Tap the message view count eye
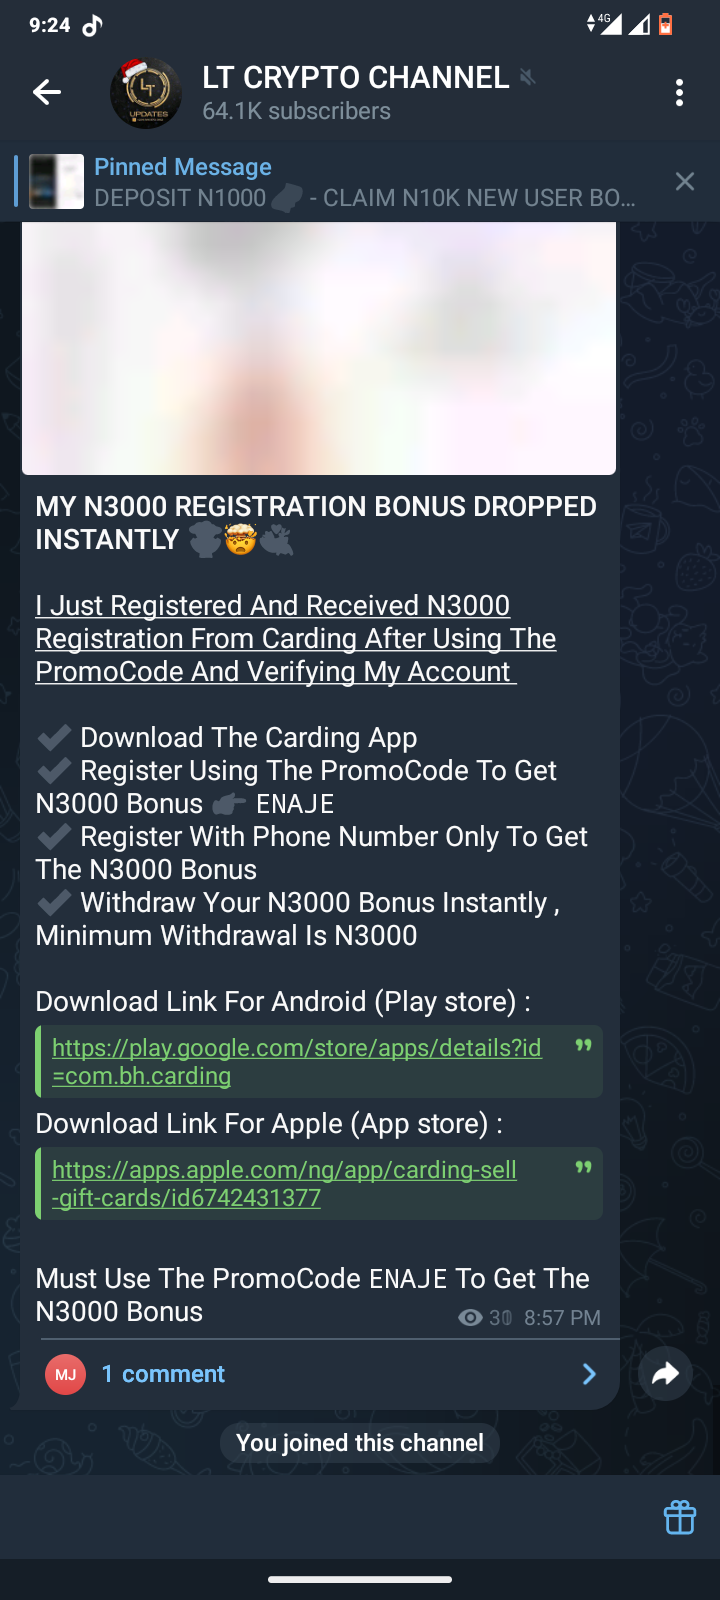Viewport: 720px width, 1600px height. point(470,1318)
